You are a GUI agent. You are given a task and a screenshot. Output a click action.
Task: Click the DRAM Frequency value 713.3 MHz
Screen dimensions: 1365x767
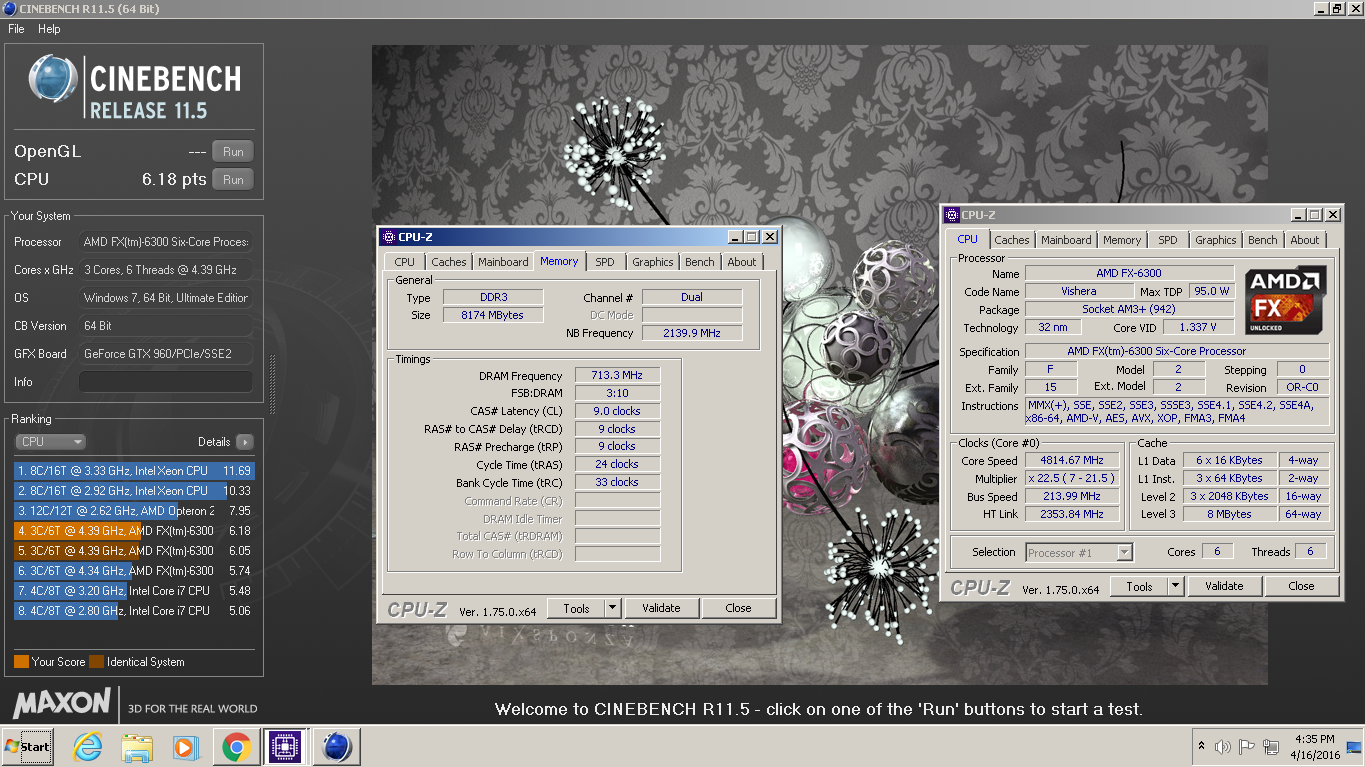point(617,375)
